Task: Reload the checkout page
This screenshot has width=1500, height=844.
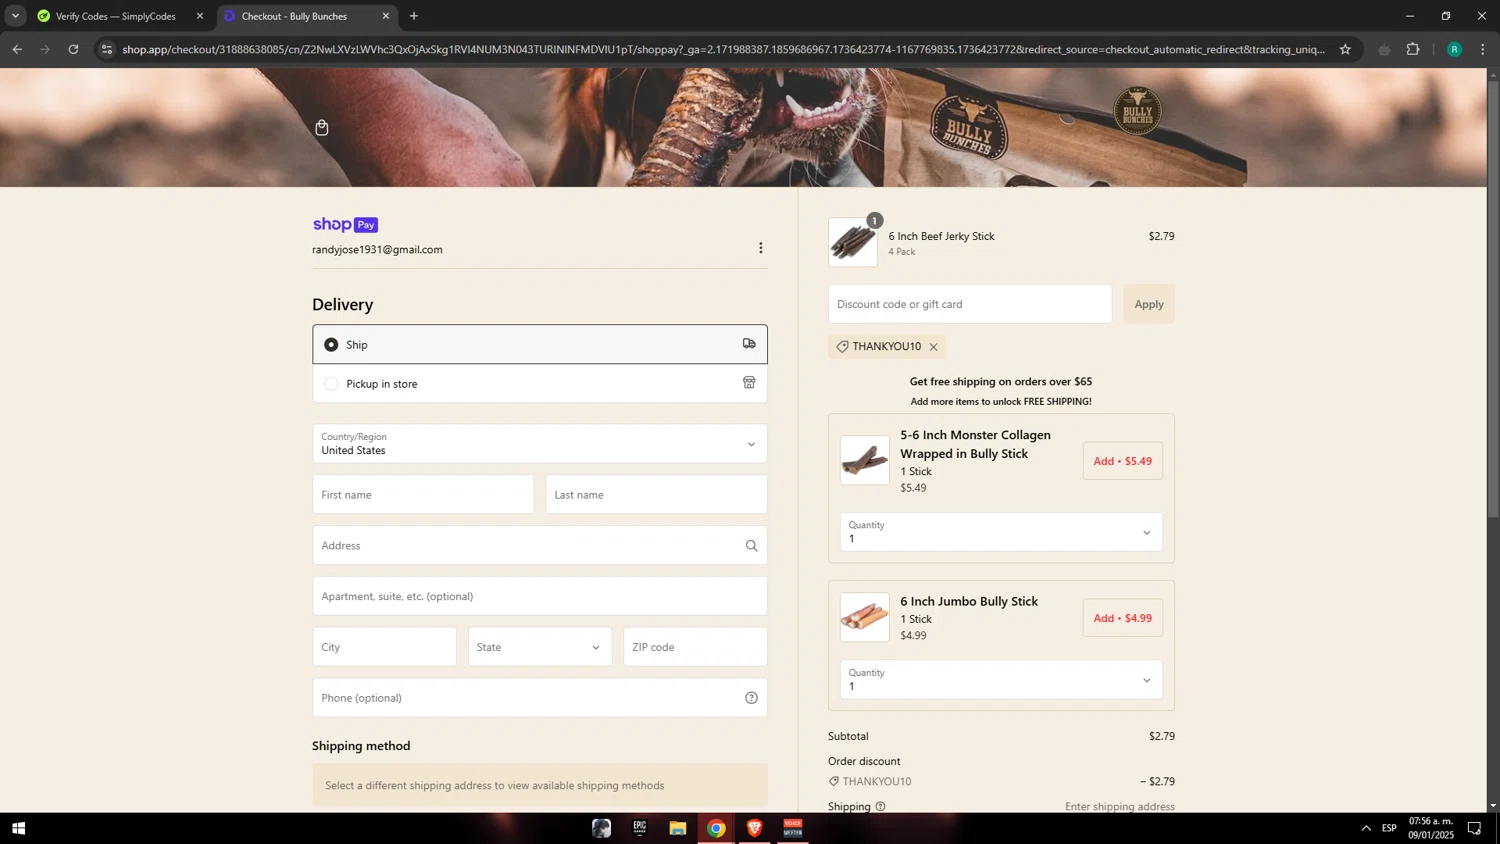Action: pyautogui.click(x=73, y=49)
